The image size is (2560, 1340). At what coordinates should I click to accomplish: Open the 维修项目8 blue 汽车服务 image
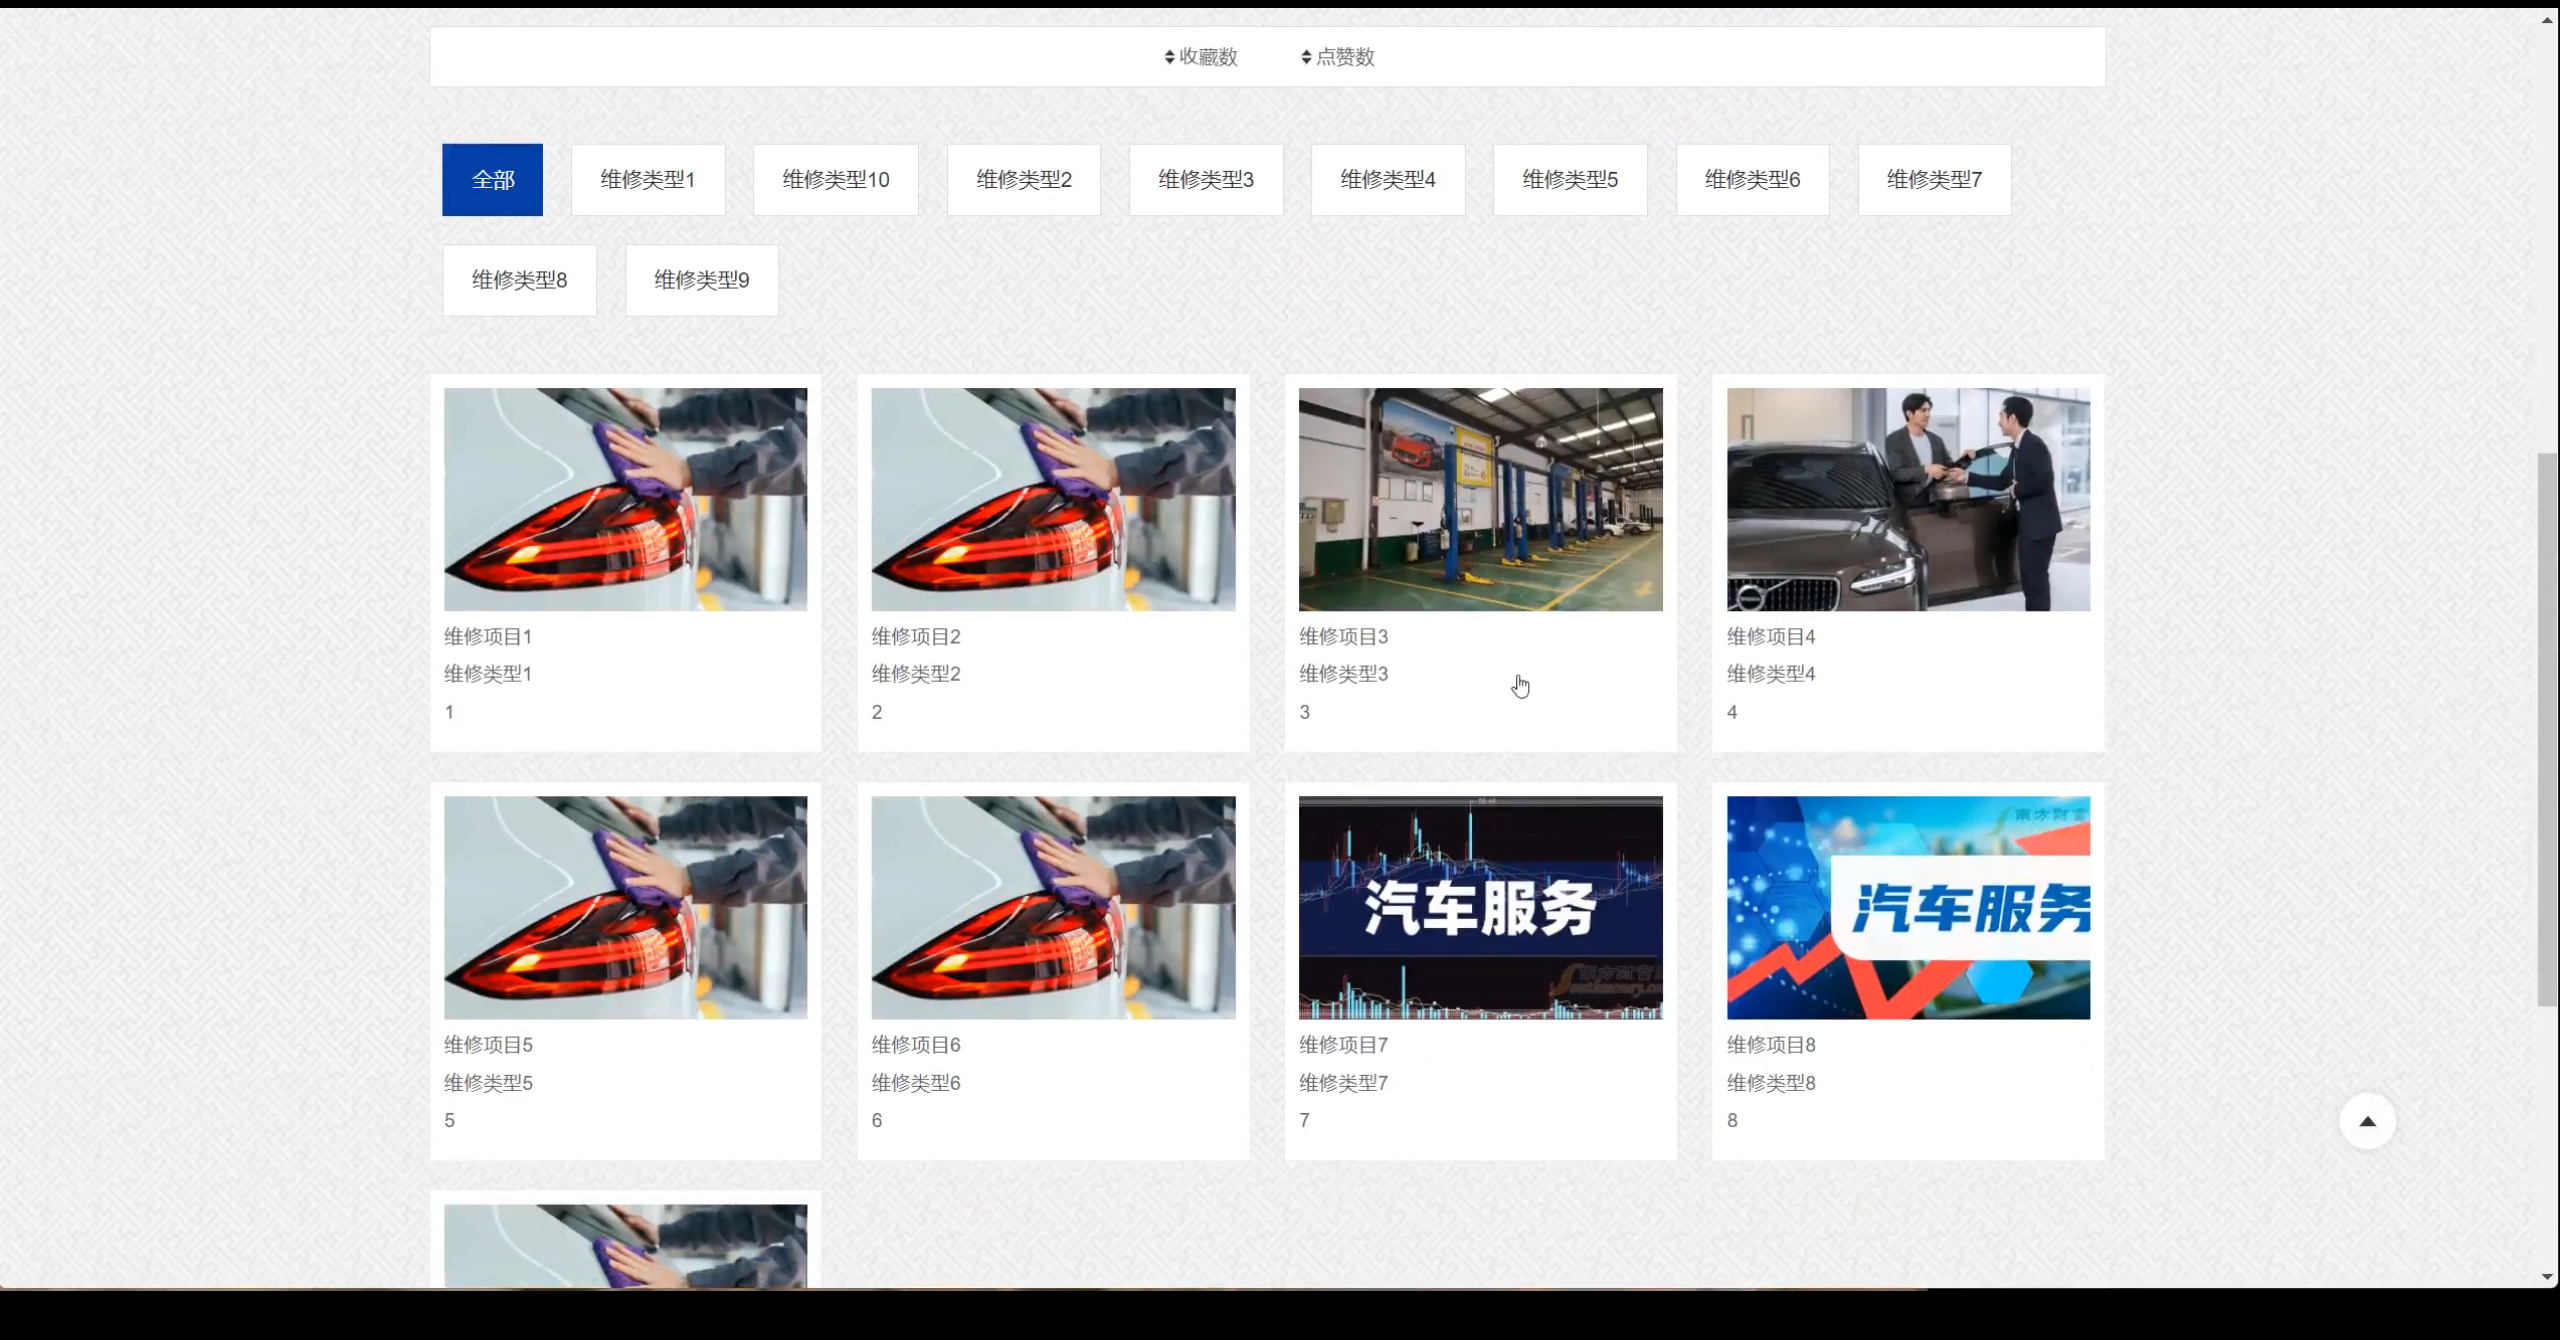coord(1908,907)
